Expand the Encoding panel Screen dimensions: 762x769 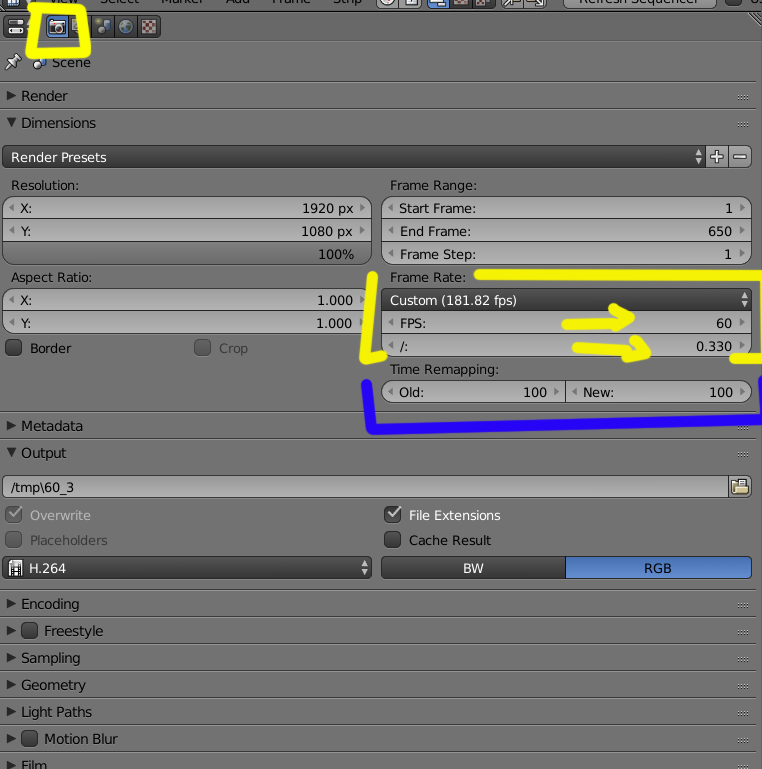tap(11, 604)
